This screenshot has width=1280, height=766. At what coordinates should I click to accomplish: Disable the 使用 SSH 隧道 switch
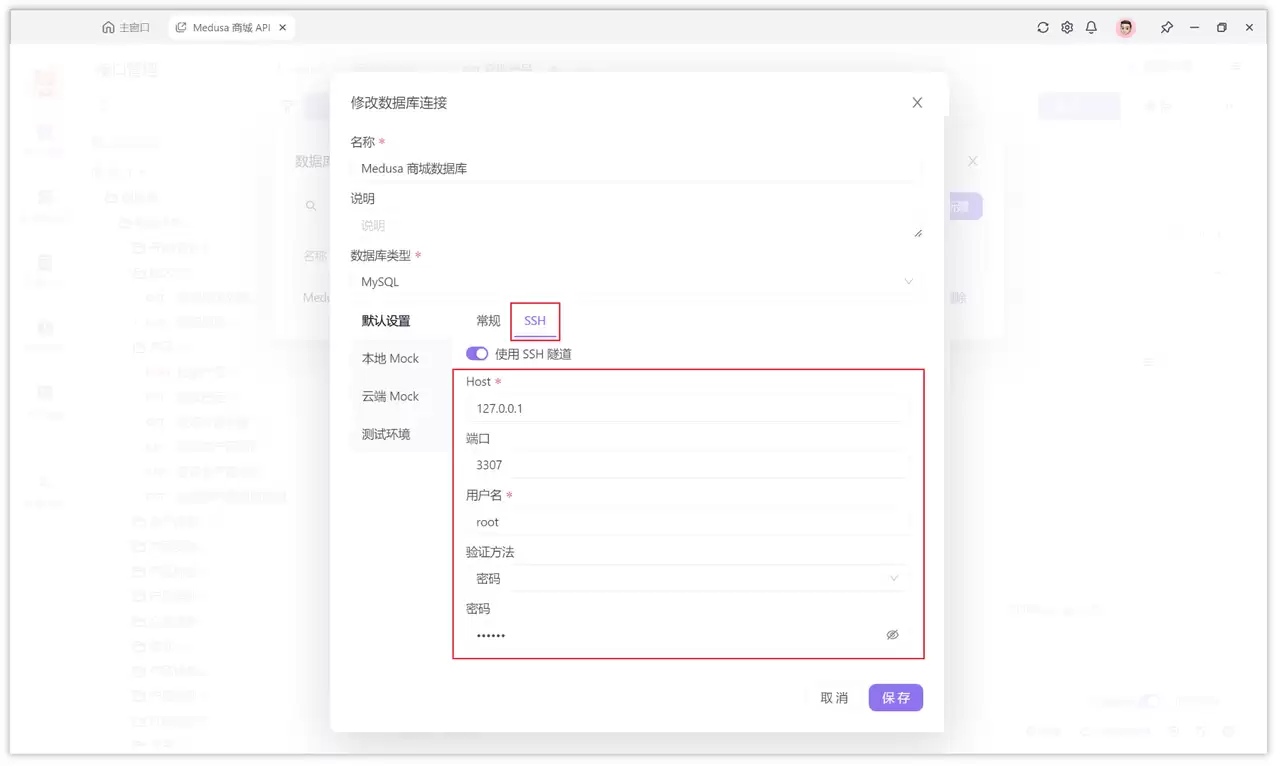(477, 354)
